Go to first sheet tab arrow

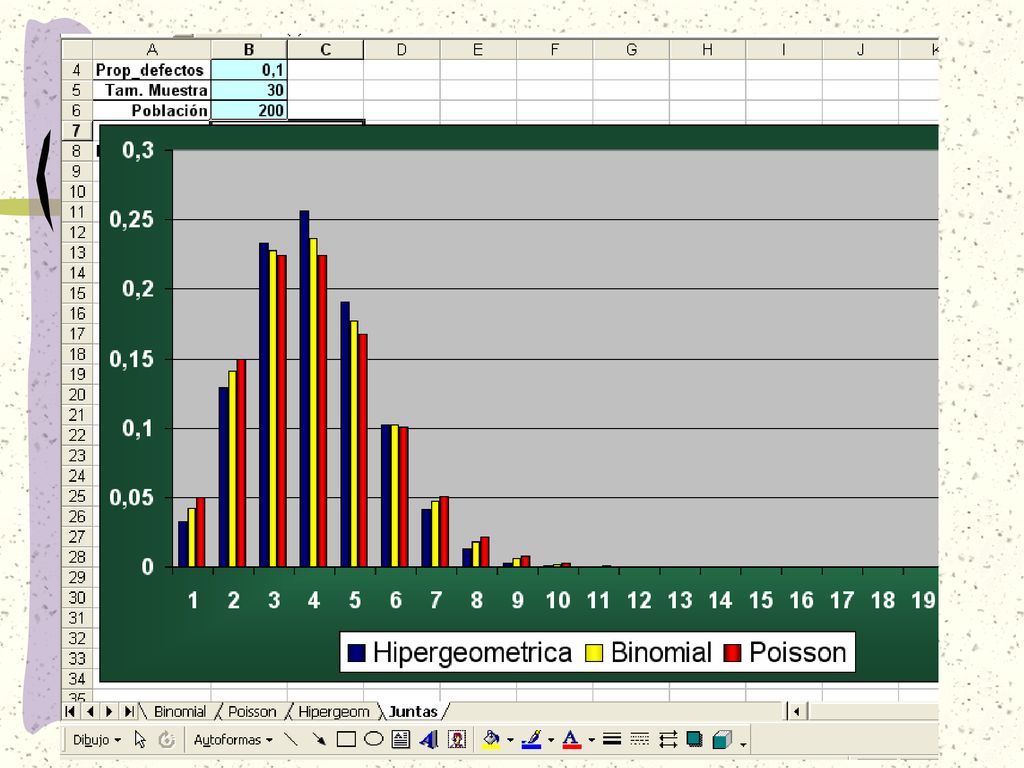(71, 711)
